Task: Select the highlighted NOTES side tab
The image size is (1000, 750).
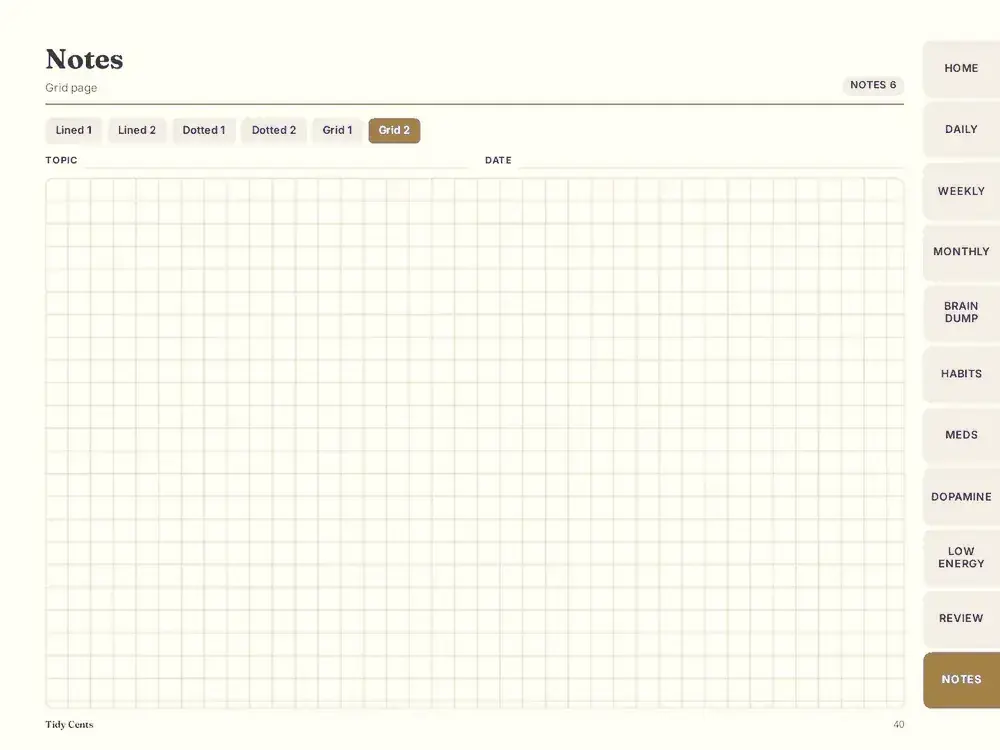Action: 961,680
